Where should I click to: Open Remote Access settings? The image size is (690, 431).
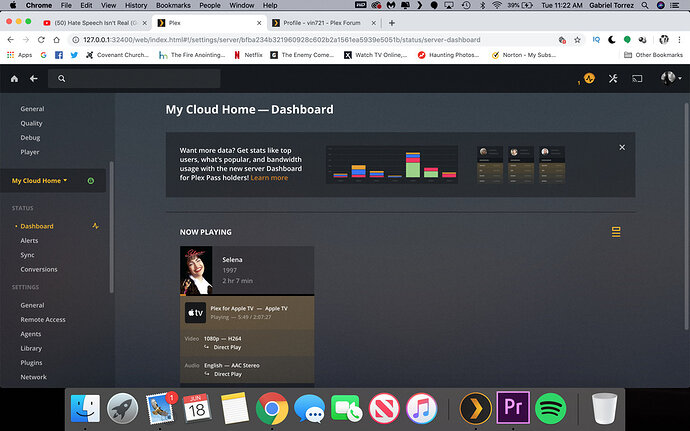click(x=43, y=320)
